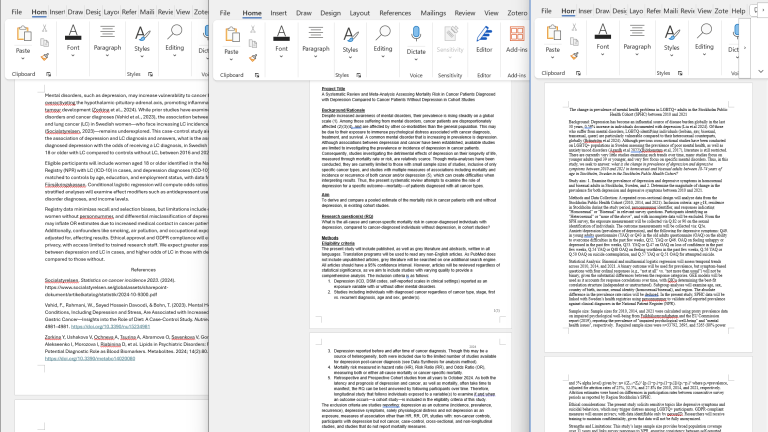Open the Styles gallery in the right window
This screenshot has height=432, width=768.
(671, 40)
